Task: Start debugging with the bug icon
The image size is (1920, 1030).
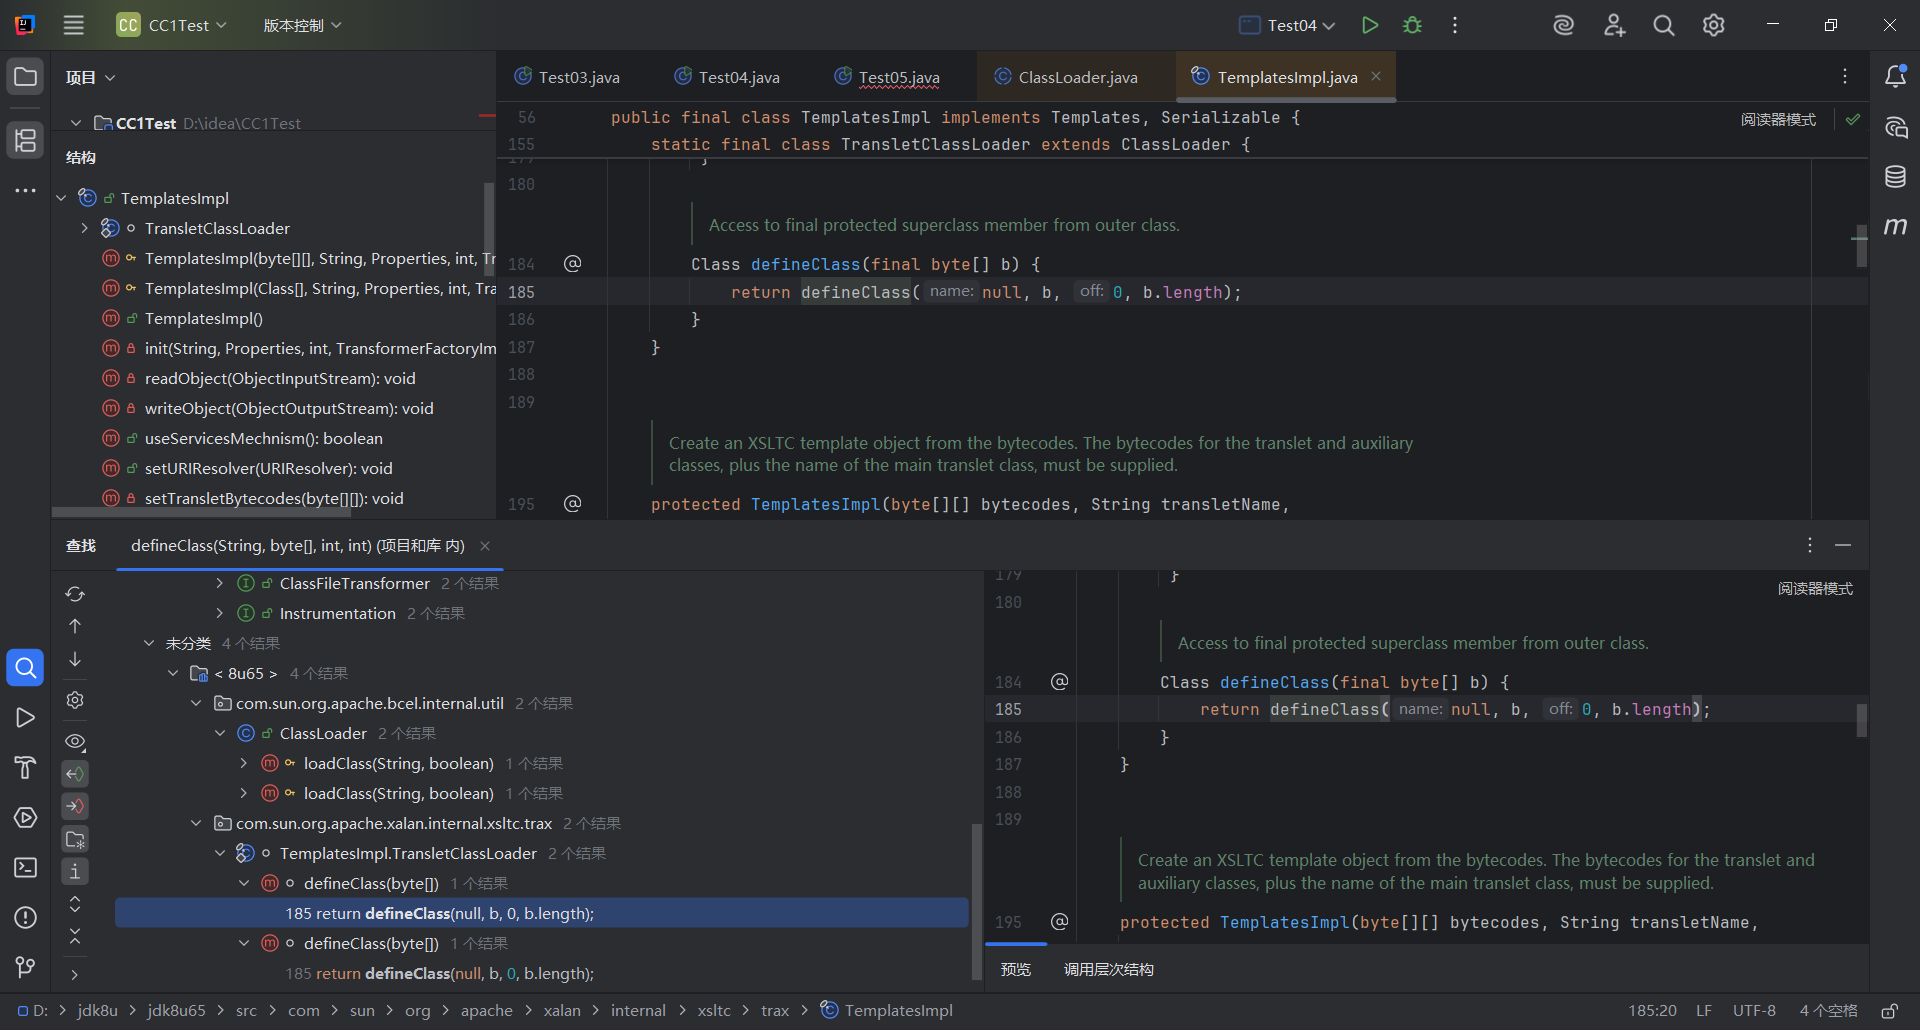Action: (x=1412, y=25)
